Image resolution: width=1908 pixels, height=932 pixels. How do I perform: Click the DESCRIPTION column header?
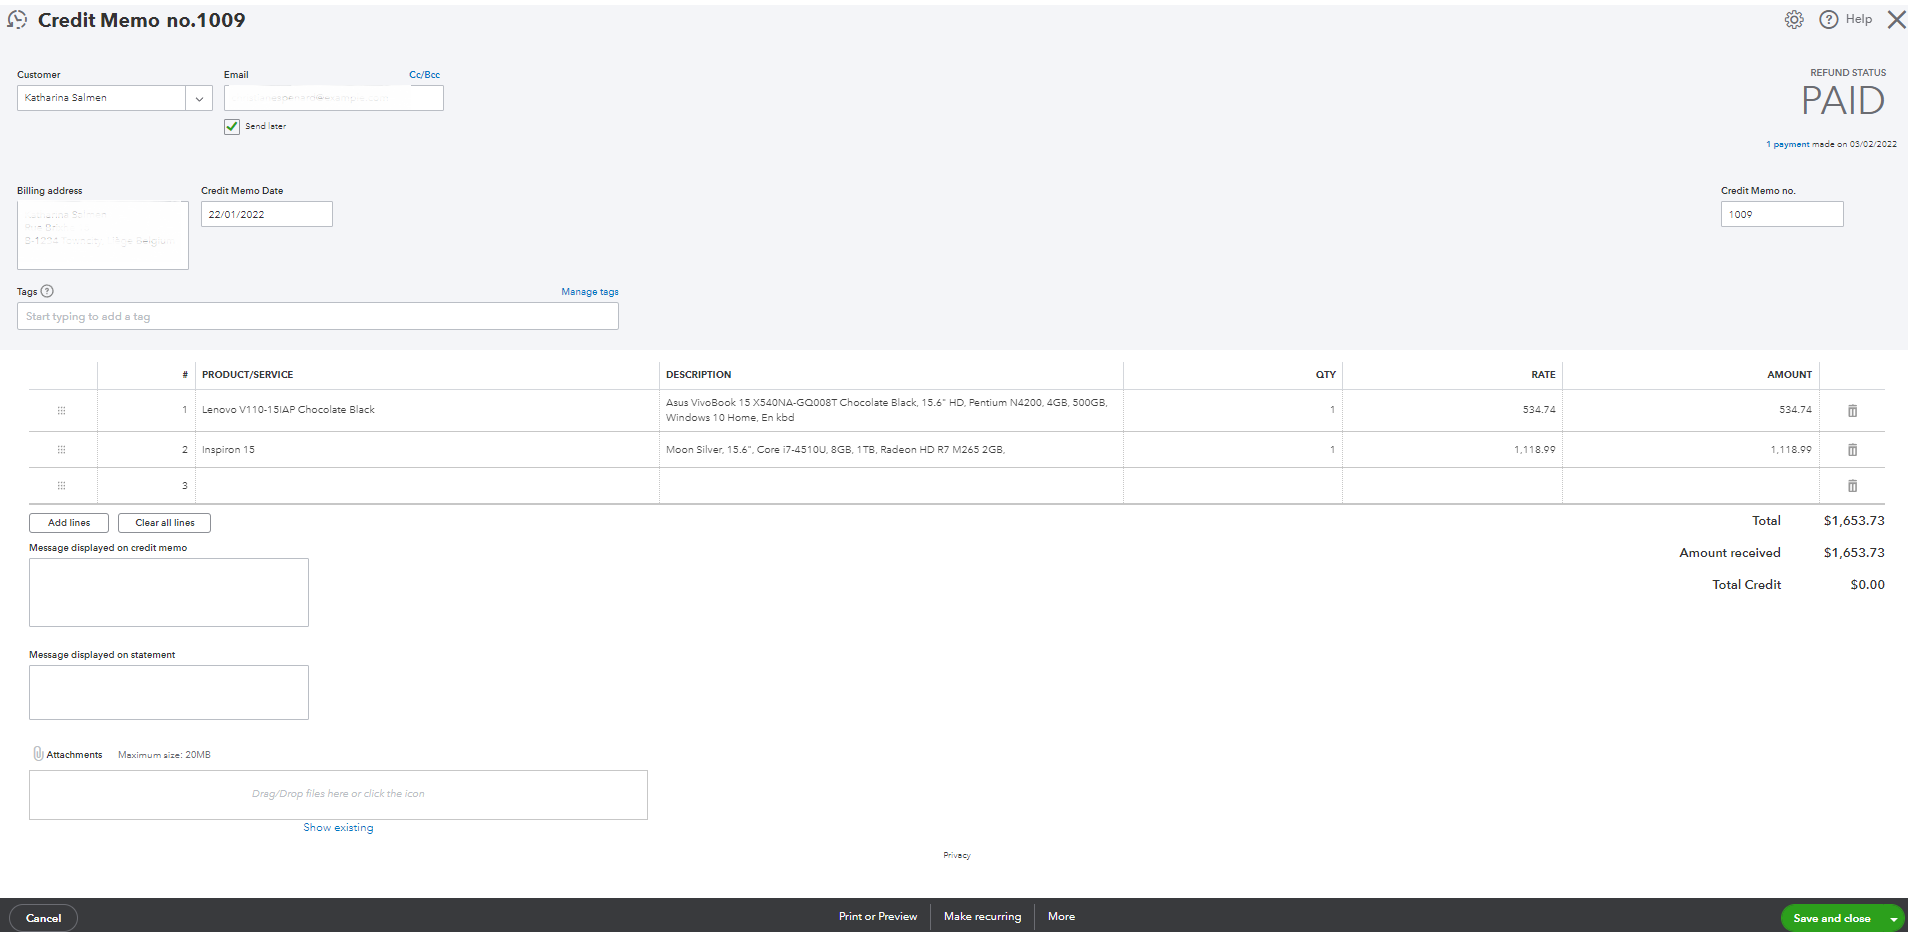[x=699, y=375]
